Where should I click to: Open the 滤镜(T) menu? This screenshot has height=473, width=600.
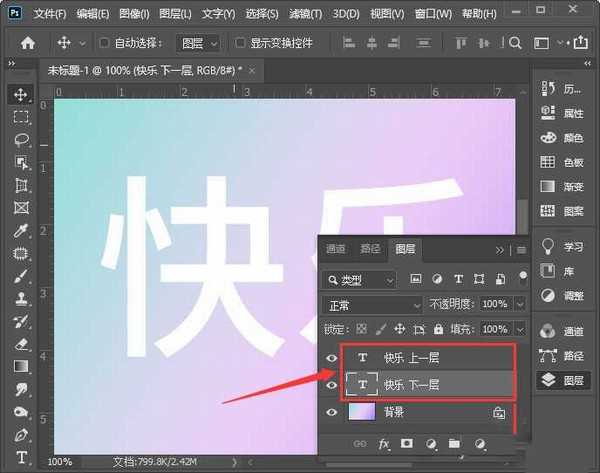308,14
